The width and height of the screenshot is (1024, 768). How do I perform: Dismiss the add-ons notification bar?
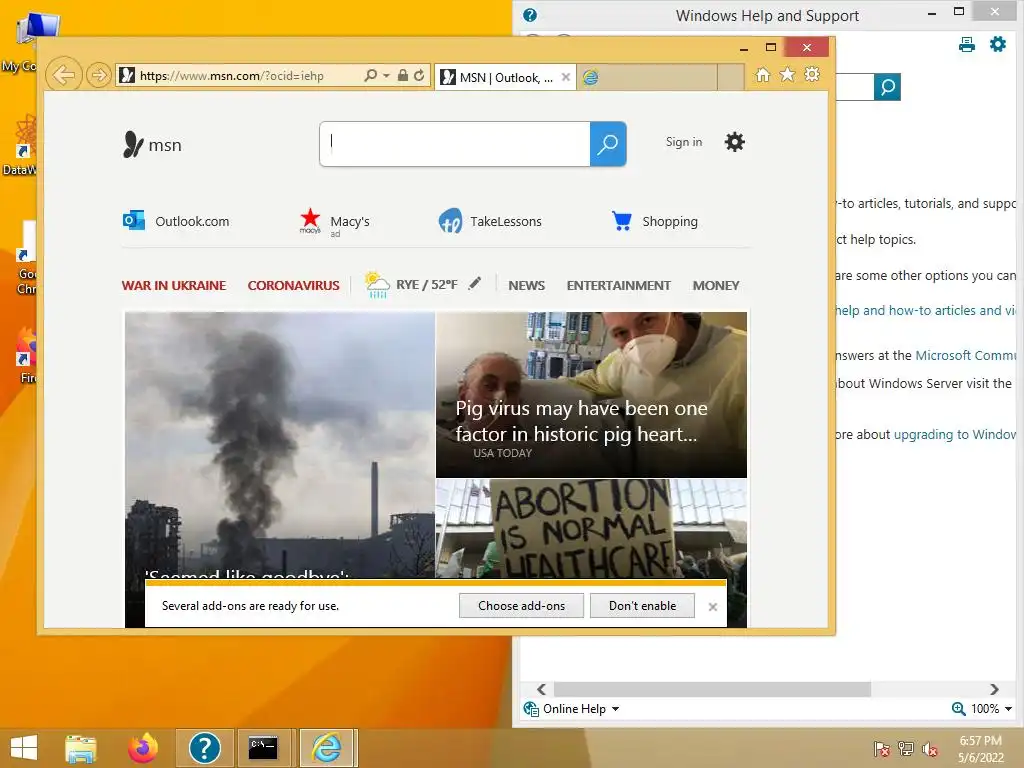[712, 607]
